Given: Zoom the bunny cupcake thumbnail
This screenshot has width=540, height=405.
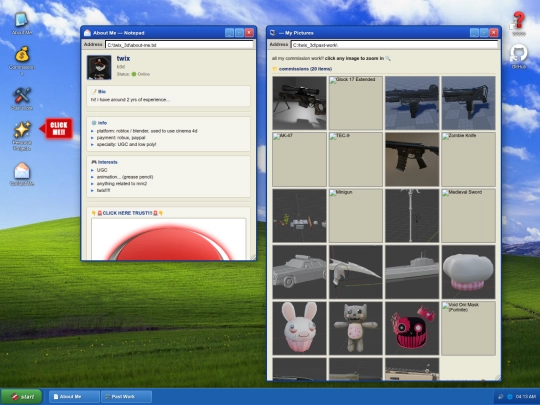Looking at the screenshot, I should [x=299, y=328].
